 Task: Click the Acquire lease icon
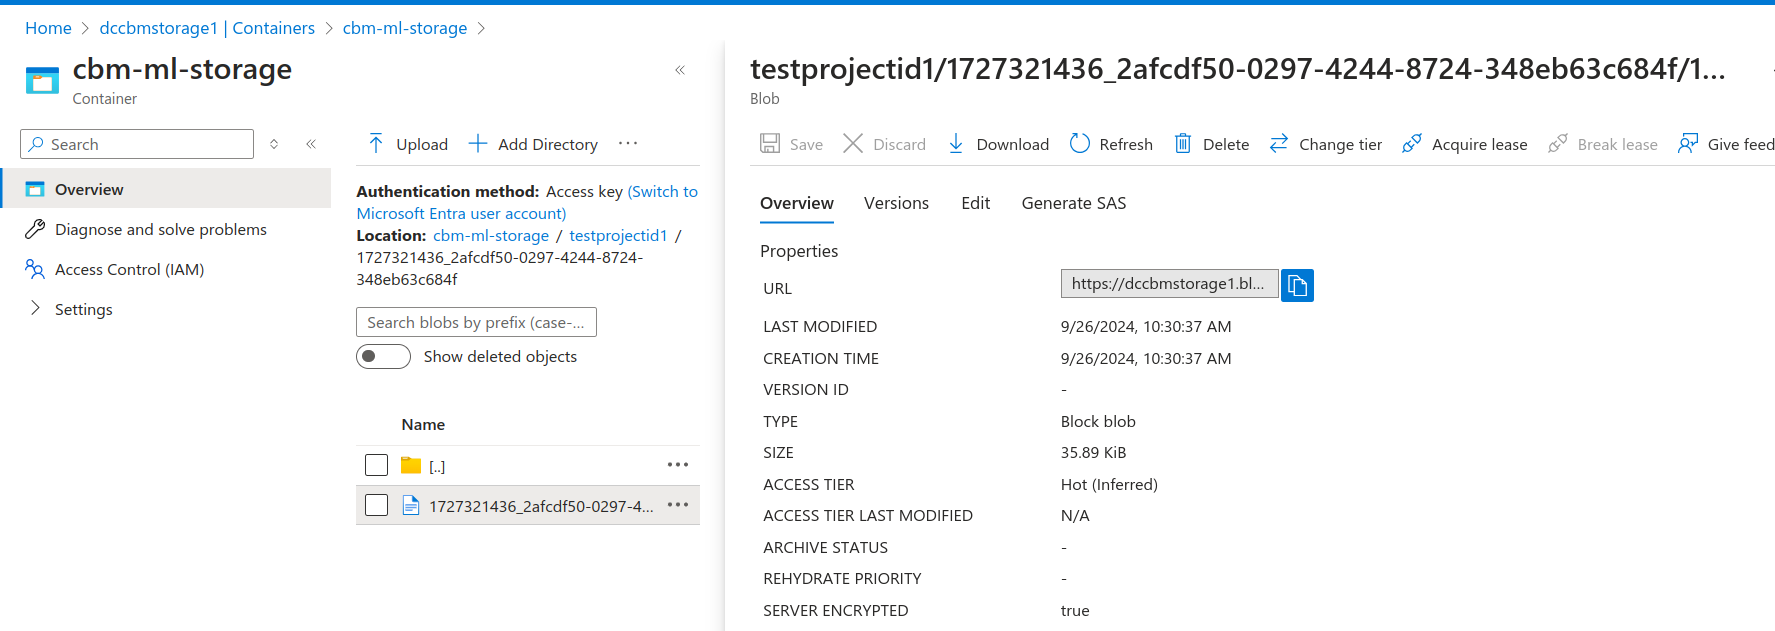click(1411, 144)
